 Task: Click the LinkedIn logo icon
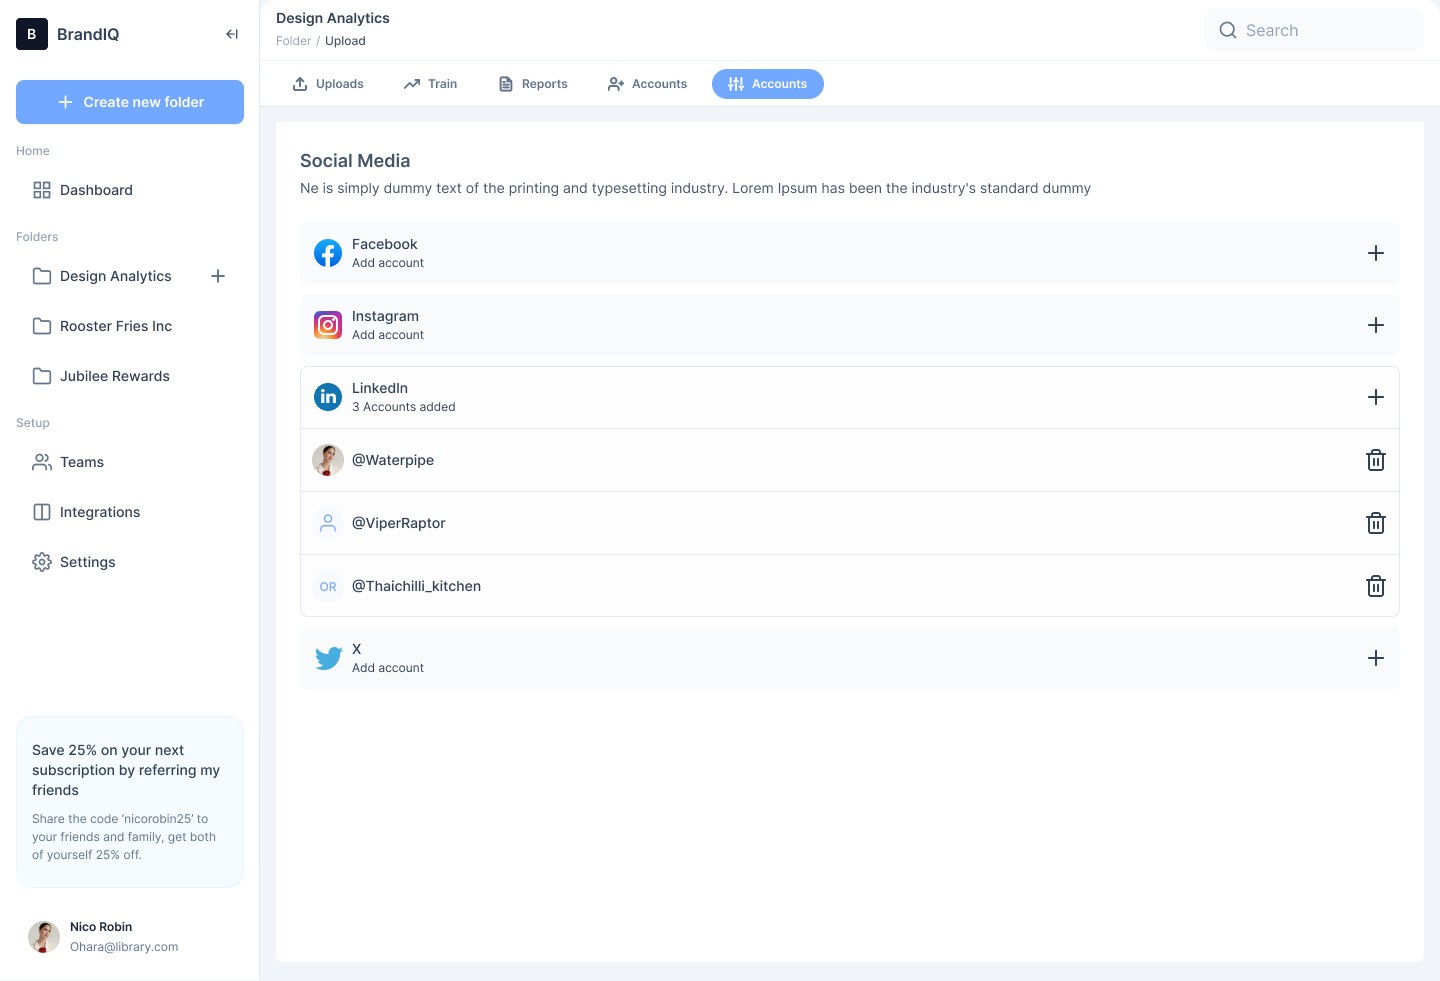328,397
